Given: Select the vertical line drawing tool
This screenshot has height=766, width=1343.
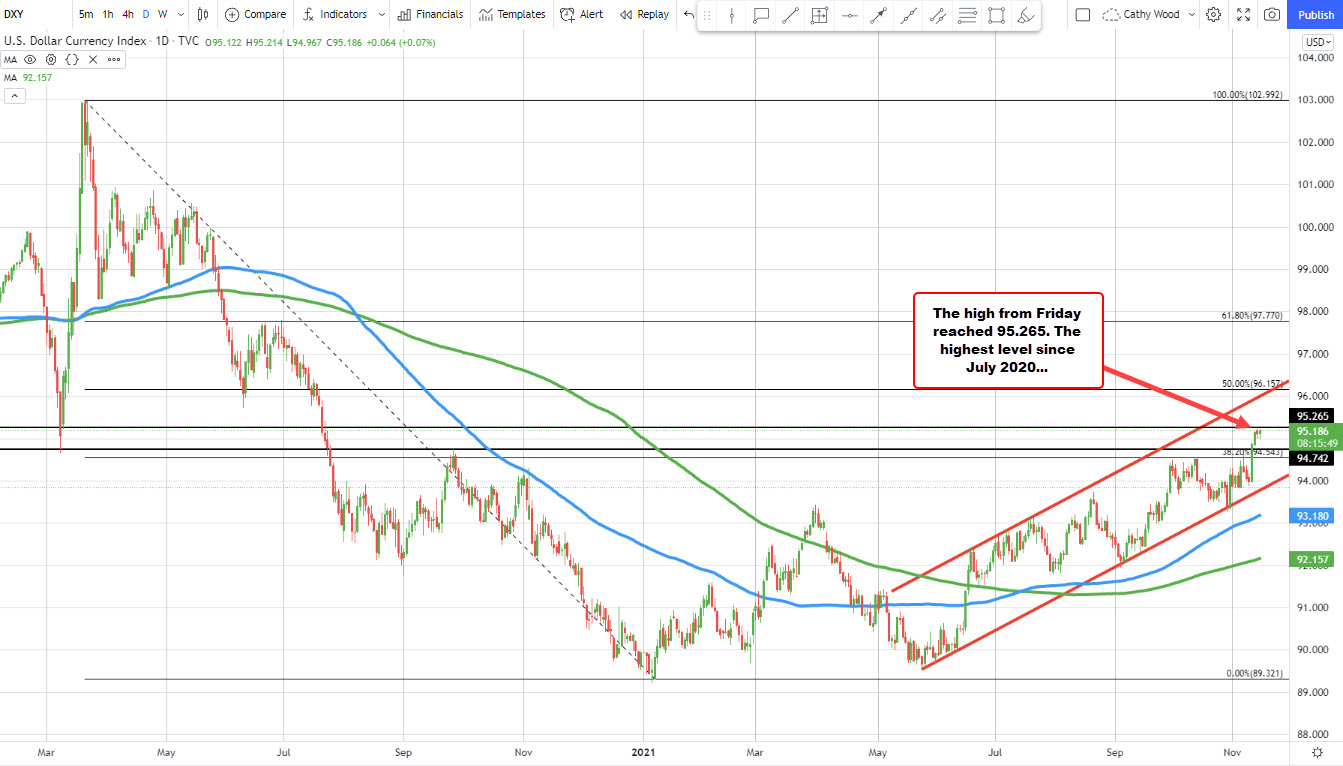Looking at the screenshot, I should point(732,15).
